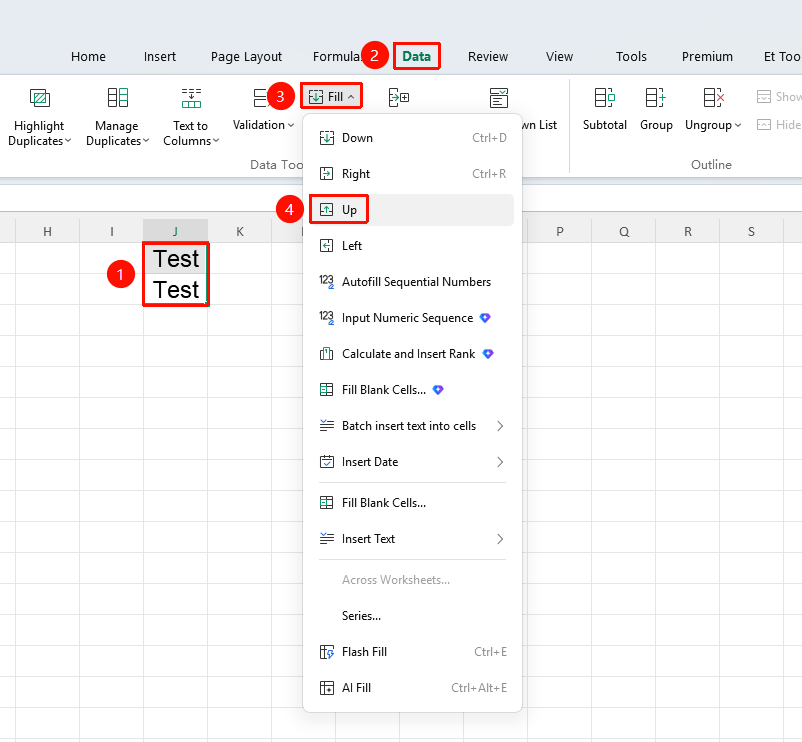Open the Fill dropdown button

click(x=331, y=96)
